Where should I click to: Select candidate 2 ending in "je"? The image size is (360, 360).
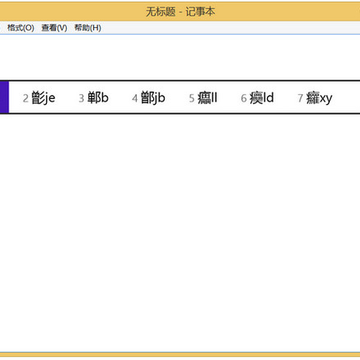39,98
